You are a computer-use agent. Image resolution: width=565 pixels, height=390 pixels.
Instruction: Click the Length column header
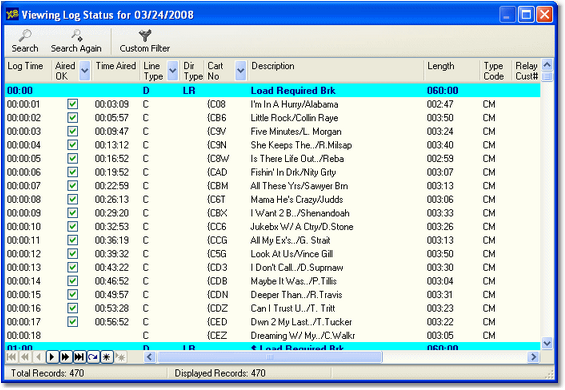click(452, 71)
